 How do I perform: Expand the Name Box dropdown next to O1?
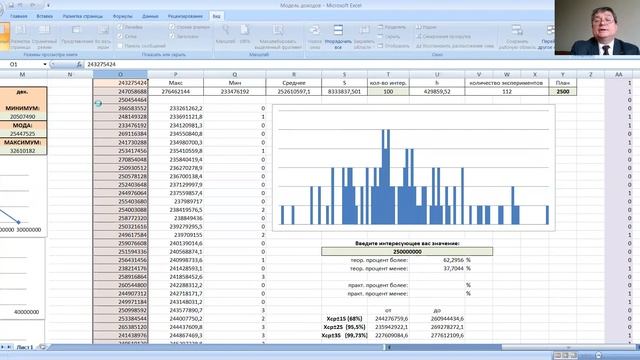pyautogui.click(x=45, y=64)
